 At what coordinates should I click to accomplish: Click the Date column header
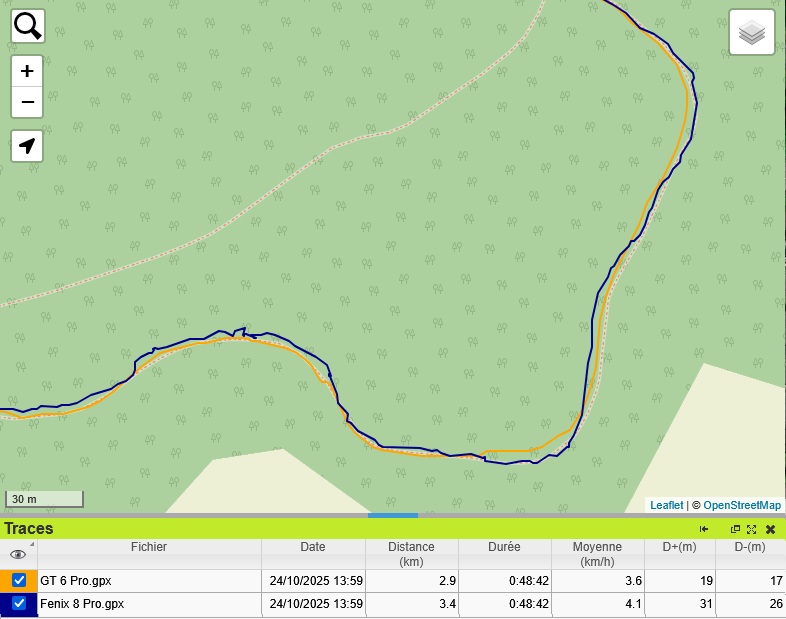pyautogui.click(x=312, y=547)
